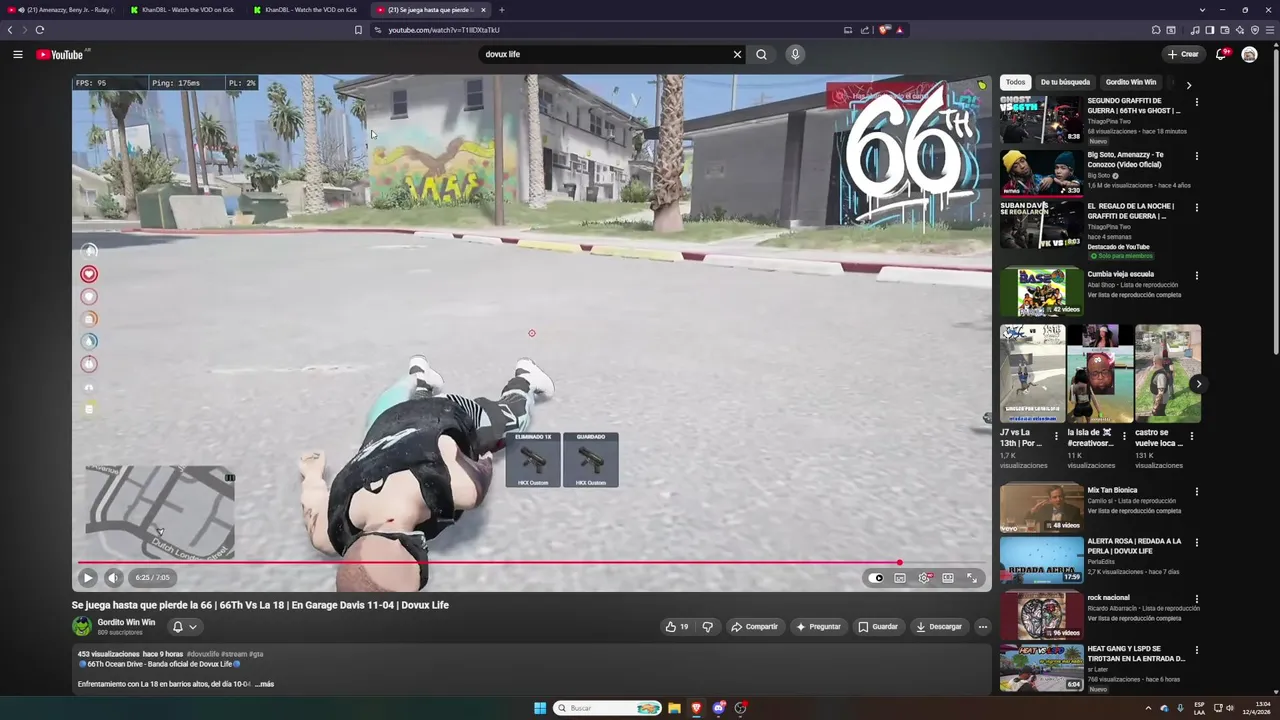Close the current YouTube tab

(483, 10)
